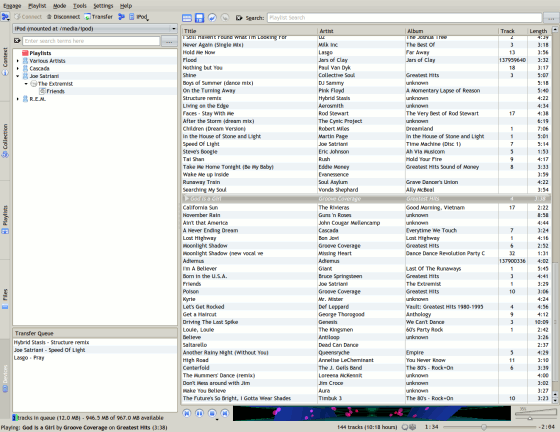This screenshot has height=432, width=560.
Task: Toggle the repeat icon in status bar
Action: pyautogui.click(x=405, y=427)
